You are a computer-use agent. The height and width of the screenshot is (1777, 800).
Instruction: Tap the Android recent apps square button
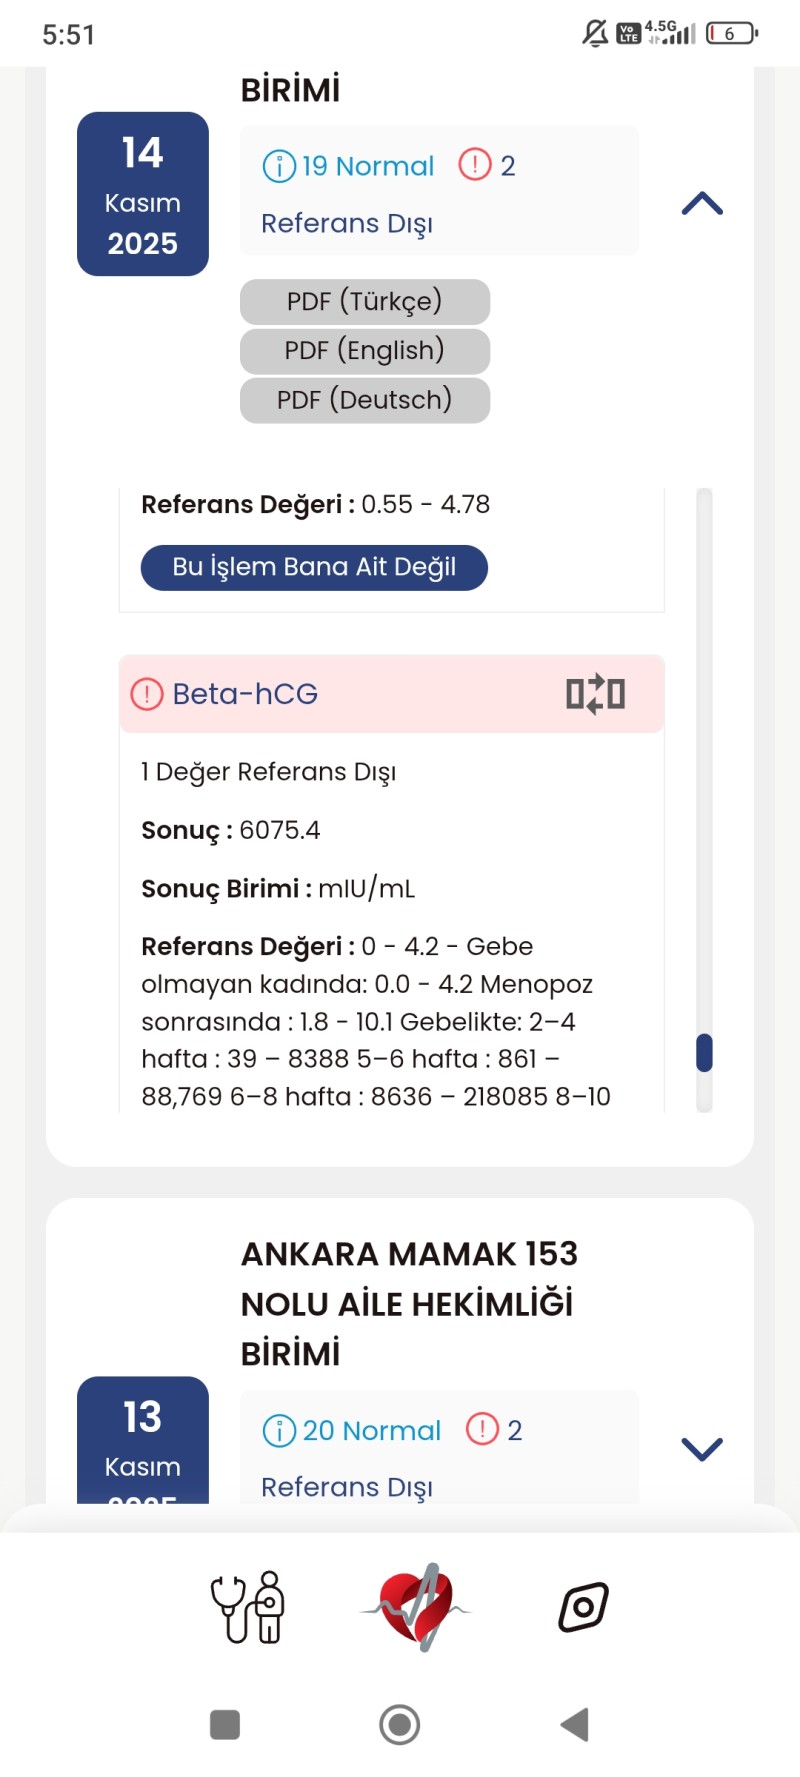point(225,1725)
